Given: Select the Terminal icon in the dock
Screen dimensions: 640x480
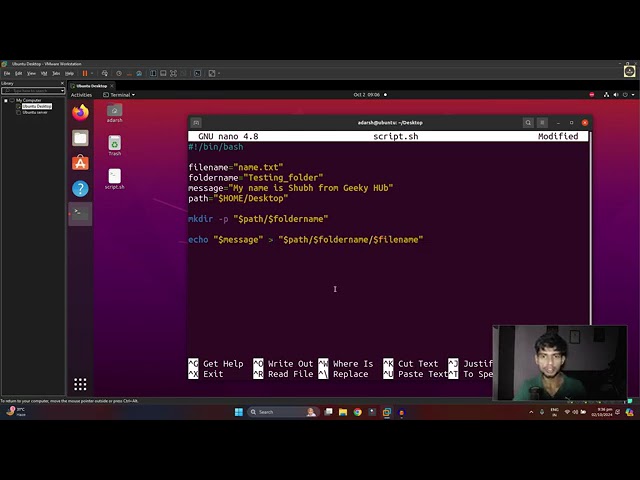Looking at the screenshot, I should (80, 213).
